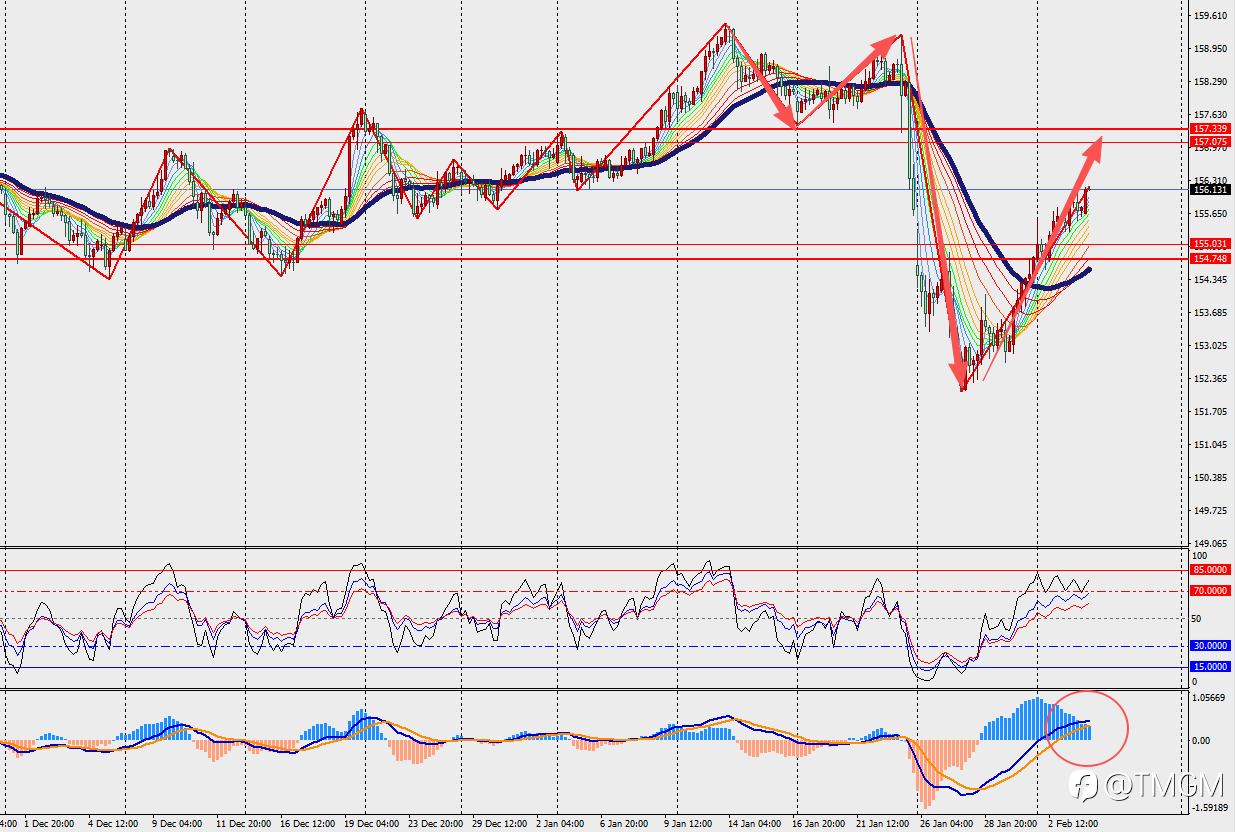Click the 2 Jan 04:00 time label
This screenshot has height=832, width=1236.
(561, 824)
